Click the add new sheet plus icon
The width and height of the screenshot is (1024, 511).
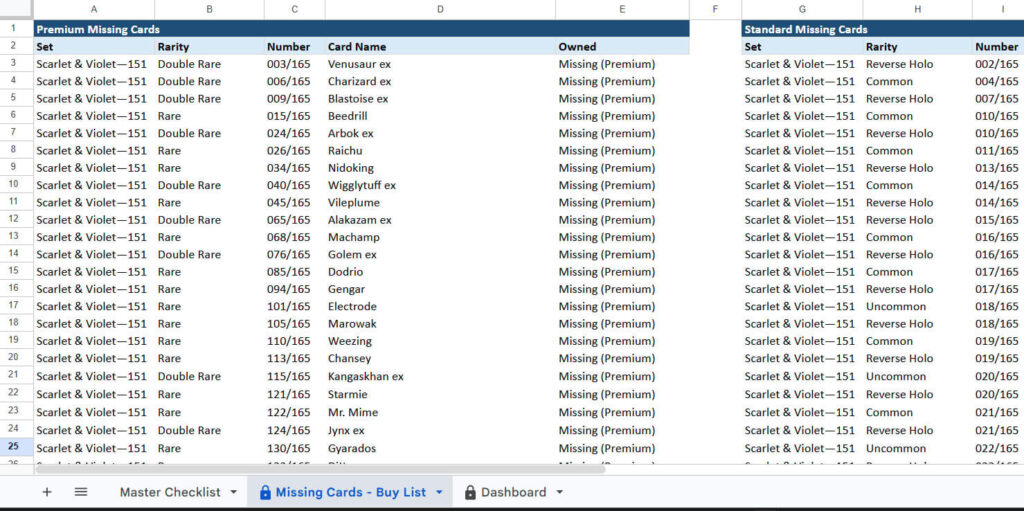point(47,492)
